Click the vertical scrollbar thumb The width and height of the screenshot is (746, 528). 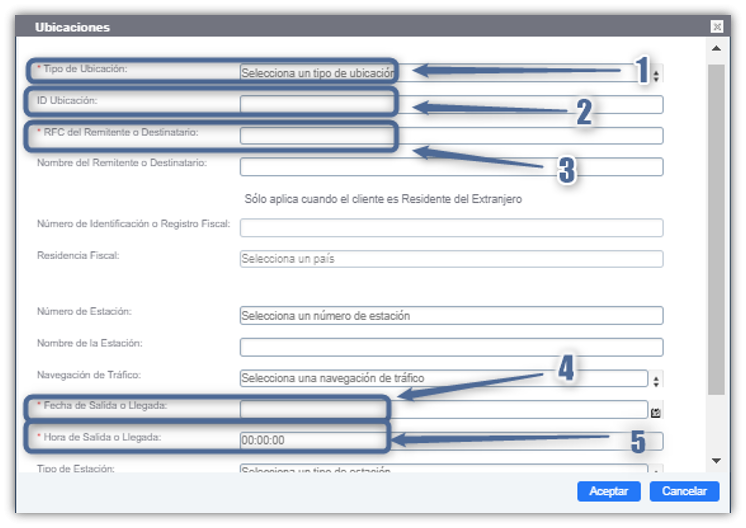(x=716, y=229)
